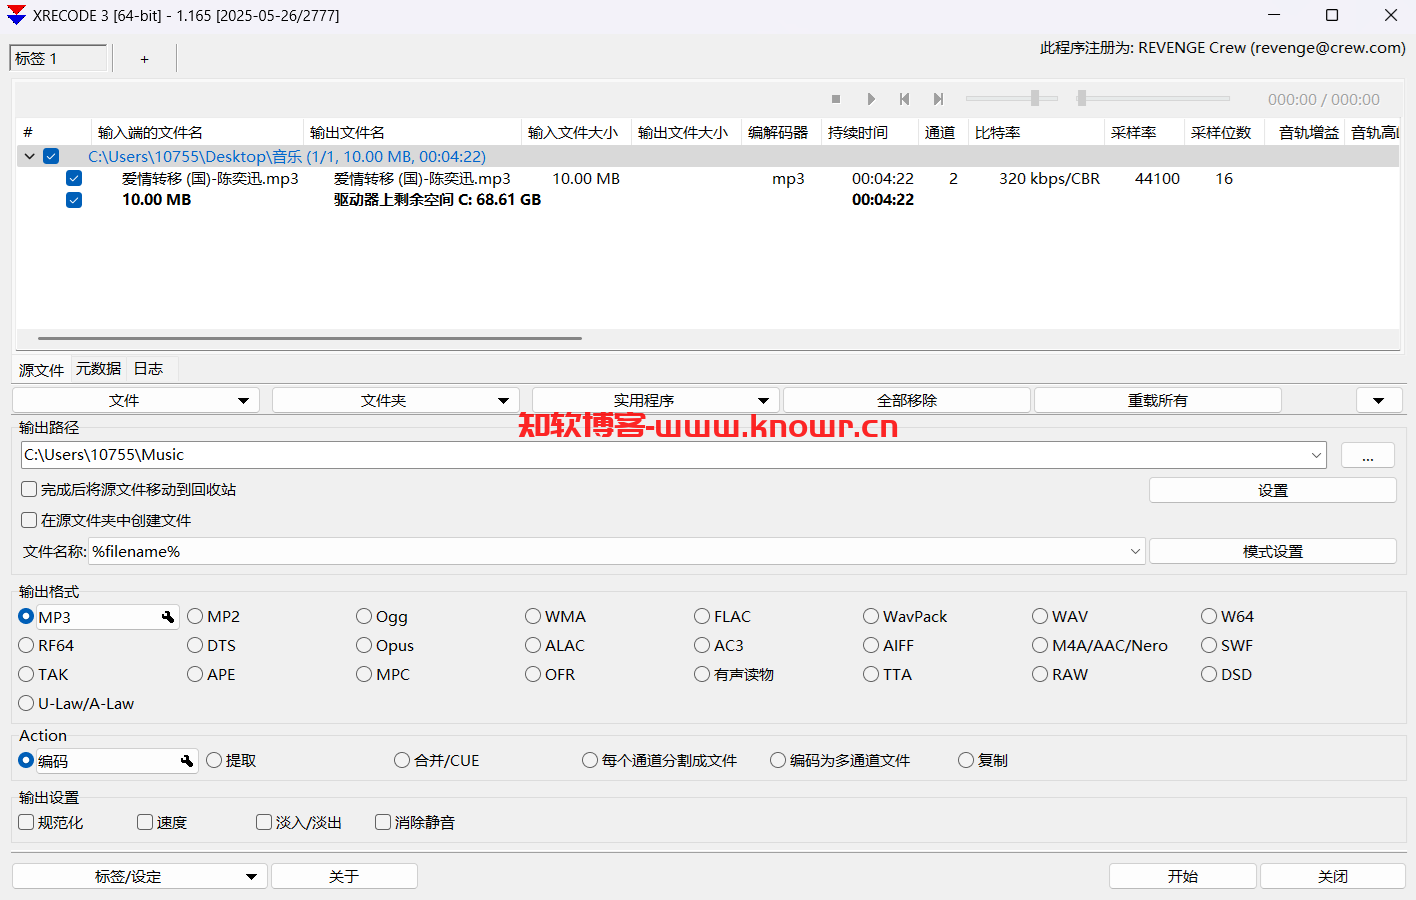Sort by 输入端的文件名 column header
This screenshot has width=1416, height=900.
pyautogui.click(x=197, y=132)
